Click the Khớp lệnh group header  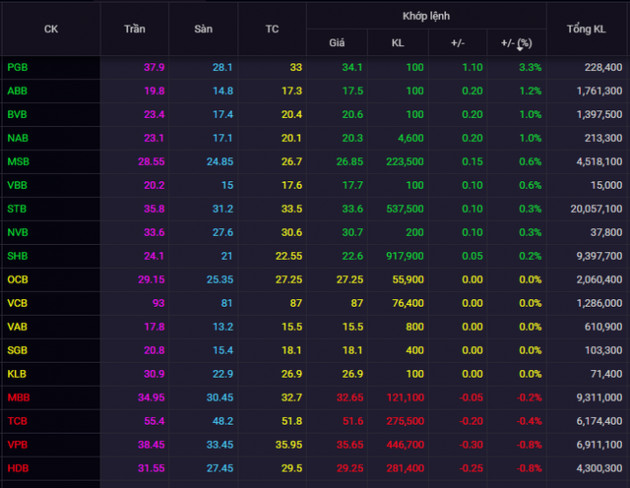[426, 16]
